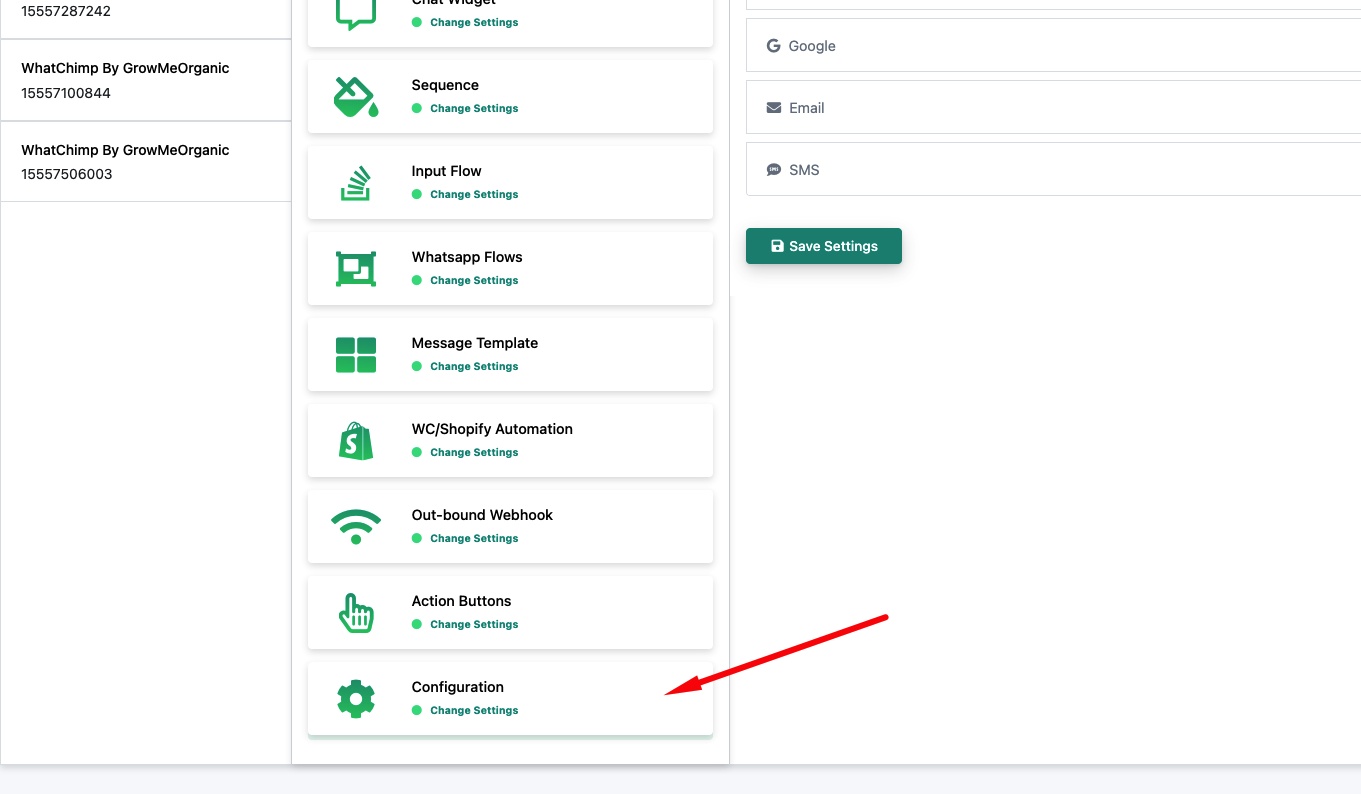Open Change Settings under Whatsapp Flows
Image resolution: width=1361 pixels, height=794 pixels.
[x=474, y=280]
